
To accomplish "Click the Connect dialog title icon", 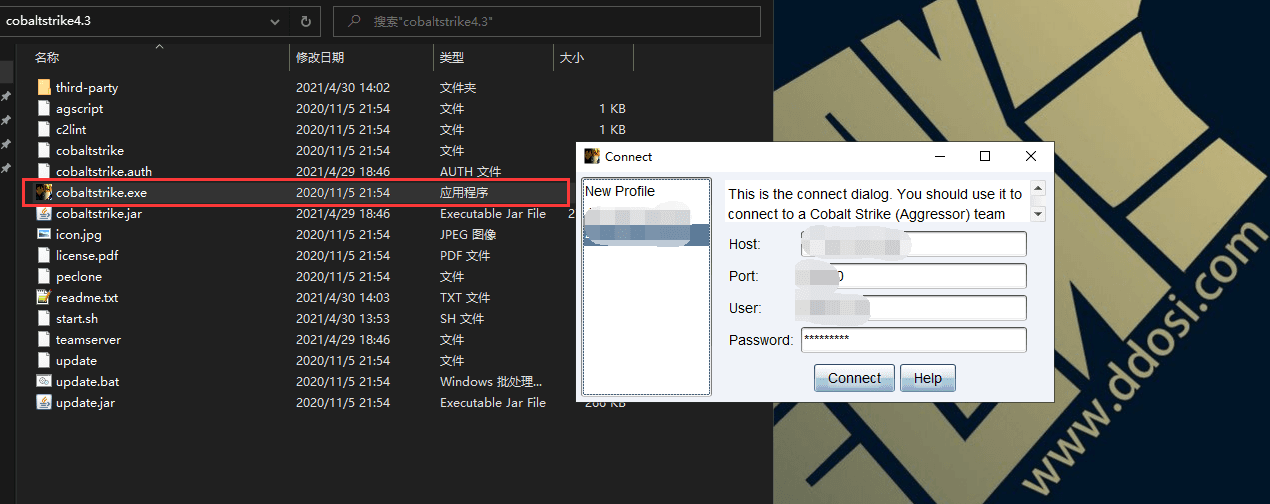I will [x=592, y=156].
